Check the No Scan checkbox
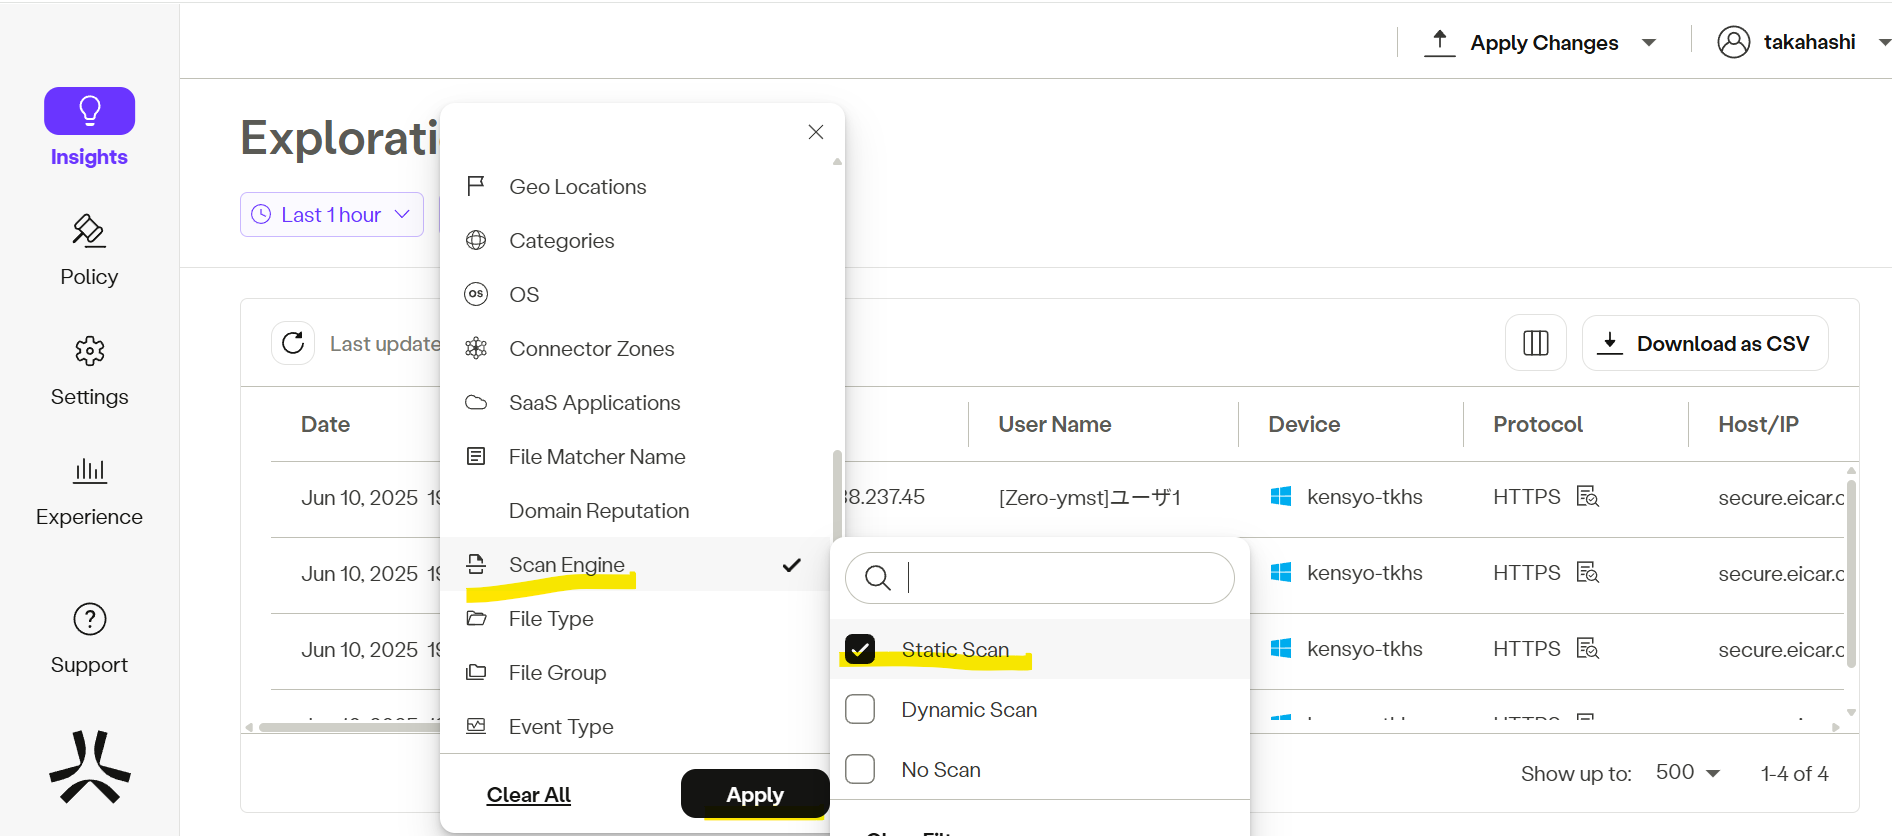1892x836 pixels. pos(860,770)
